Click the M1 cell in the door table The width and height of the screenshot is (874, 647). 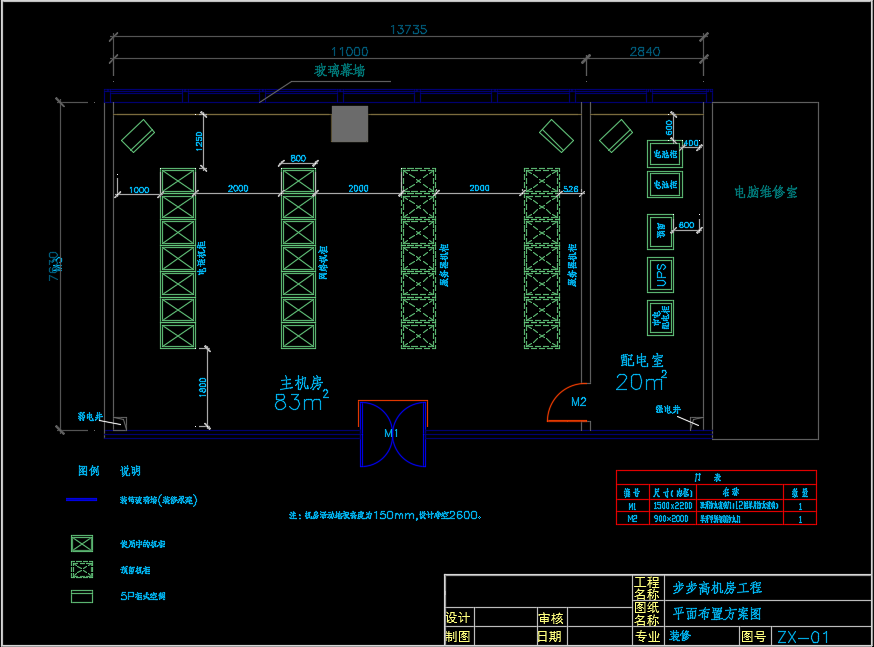click(632, 507)
